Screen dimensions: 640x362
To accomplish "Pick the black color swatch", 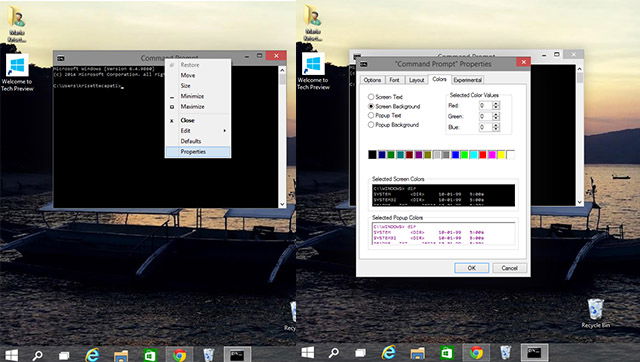I will pyautogui.click(x=372, y=155).
